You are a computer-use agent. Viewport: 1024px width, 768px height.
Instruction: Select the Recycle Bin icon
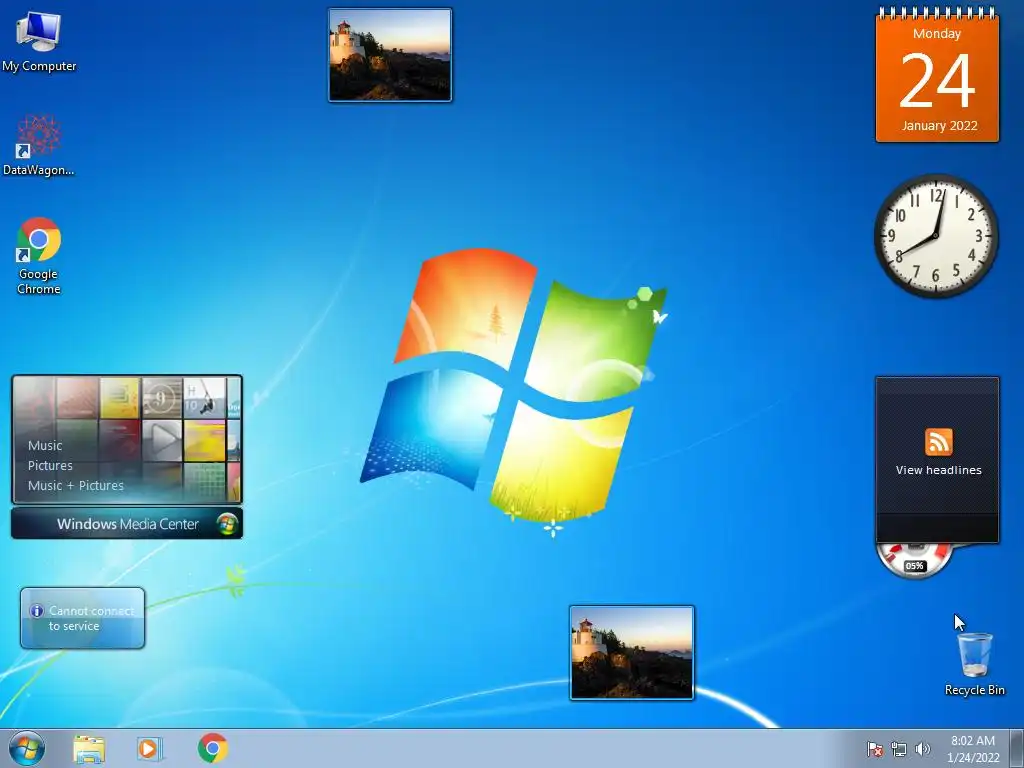coord(974,663)
